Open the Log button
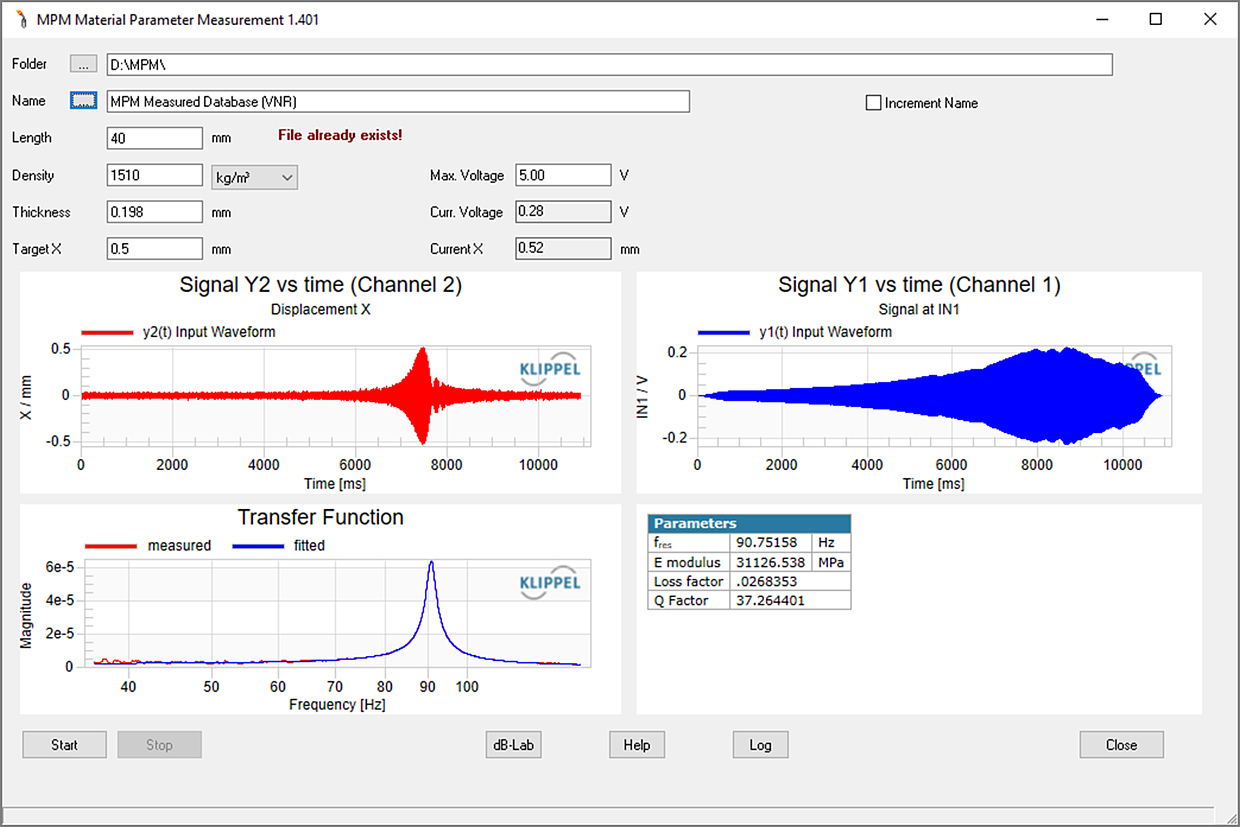The image size is (1240, 827). [760, 745]
